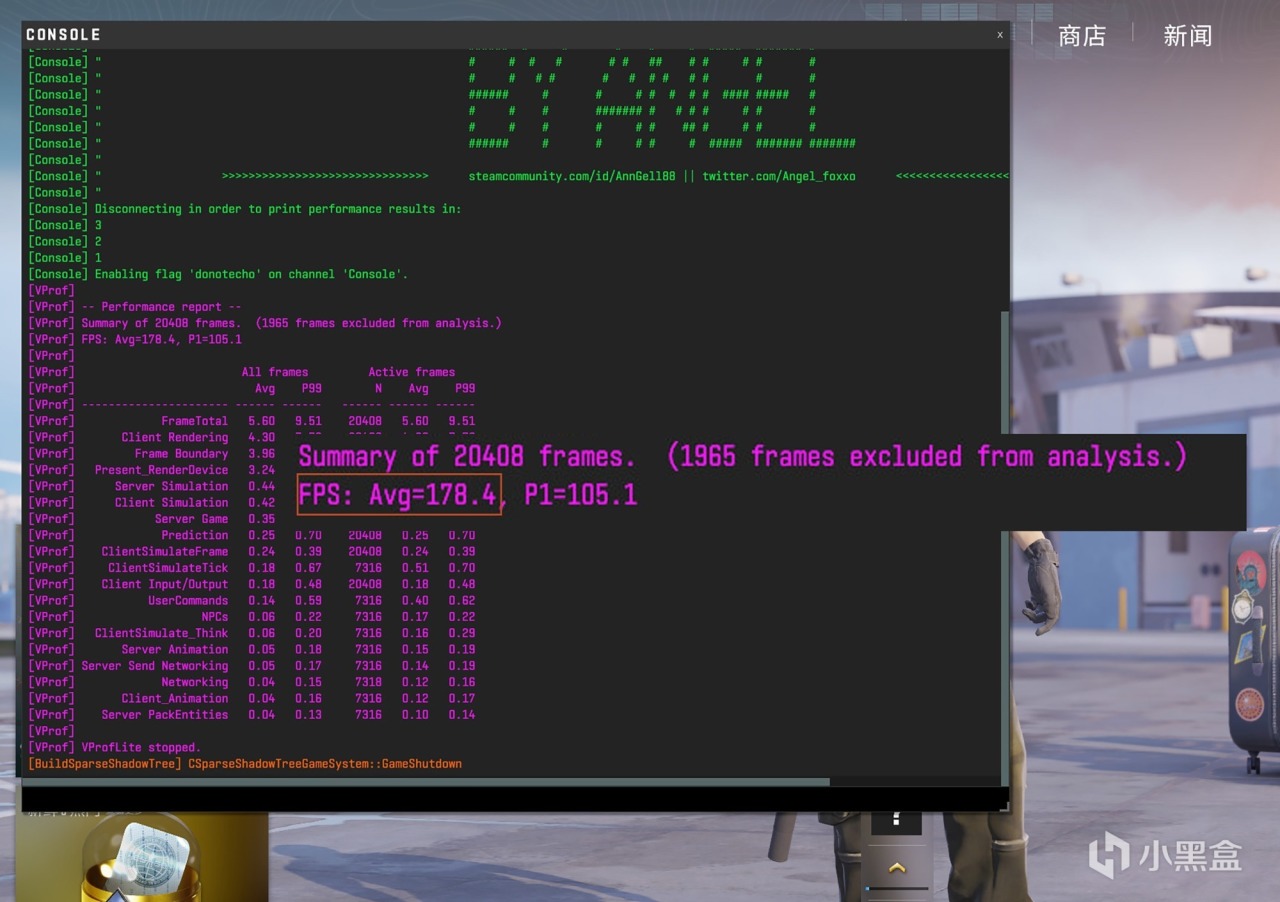The height and width of the screenshot is (902, 1280).
Task: Select the 'Server Send Networking' row label
Action: [155, 666]
